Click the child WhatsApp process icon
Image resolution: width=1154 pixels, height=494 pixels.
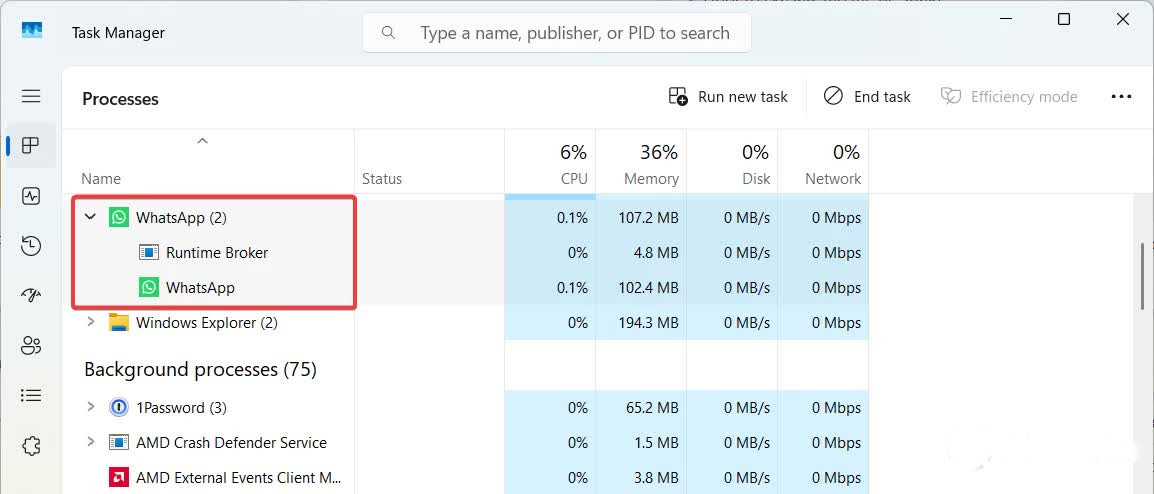coord(149,287)
